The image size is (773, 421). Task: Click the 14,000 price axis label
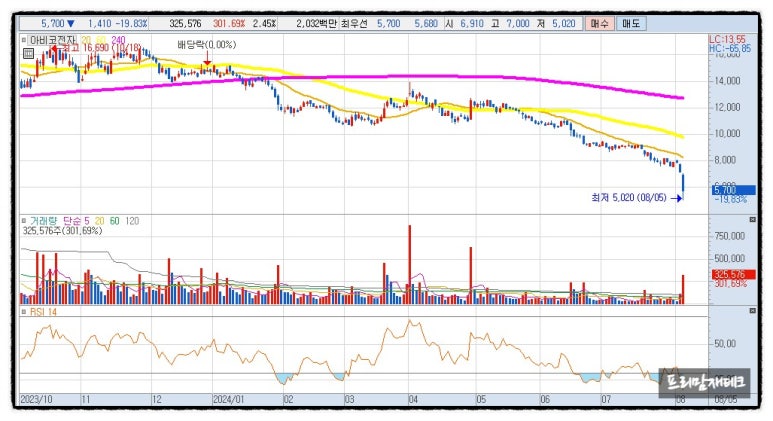tap(727, 80)
